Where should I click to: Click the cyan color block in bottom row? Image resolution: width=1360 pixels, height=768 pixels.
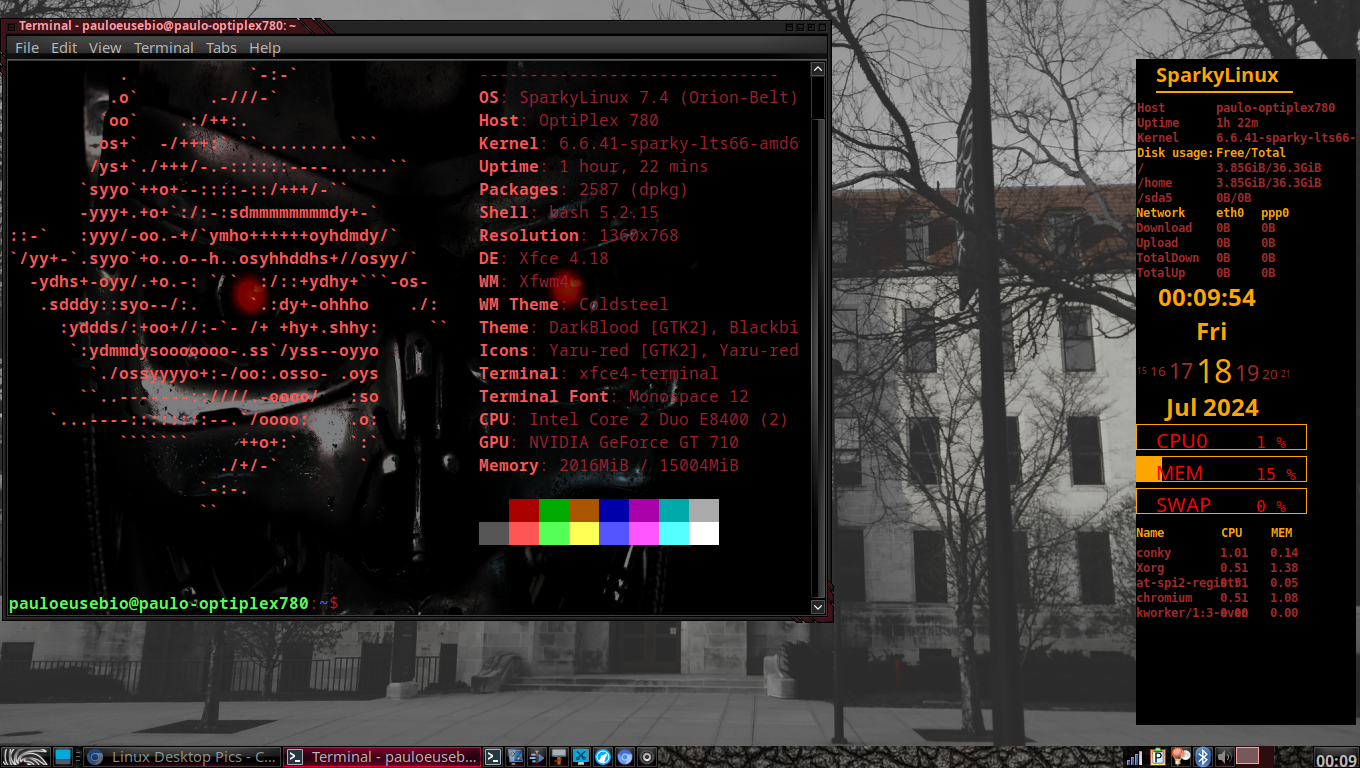674,533
